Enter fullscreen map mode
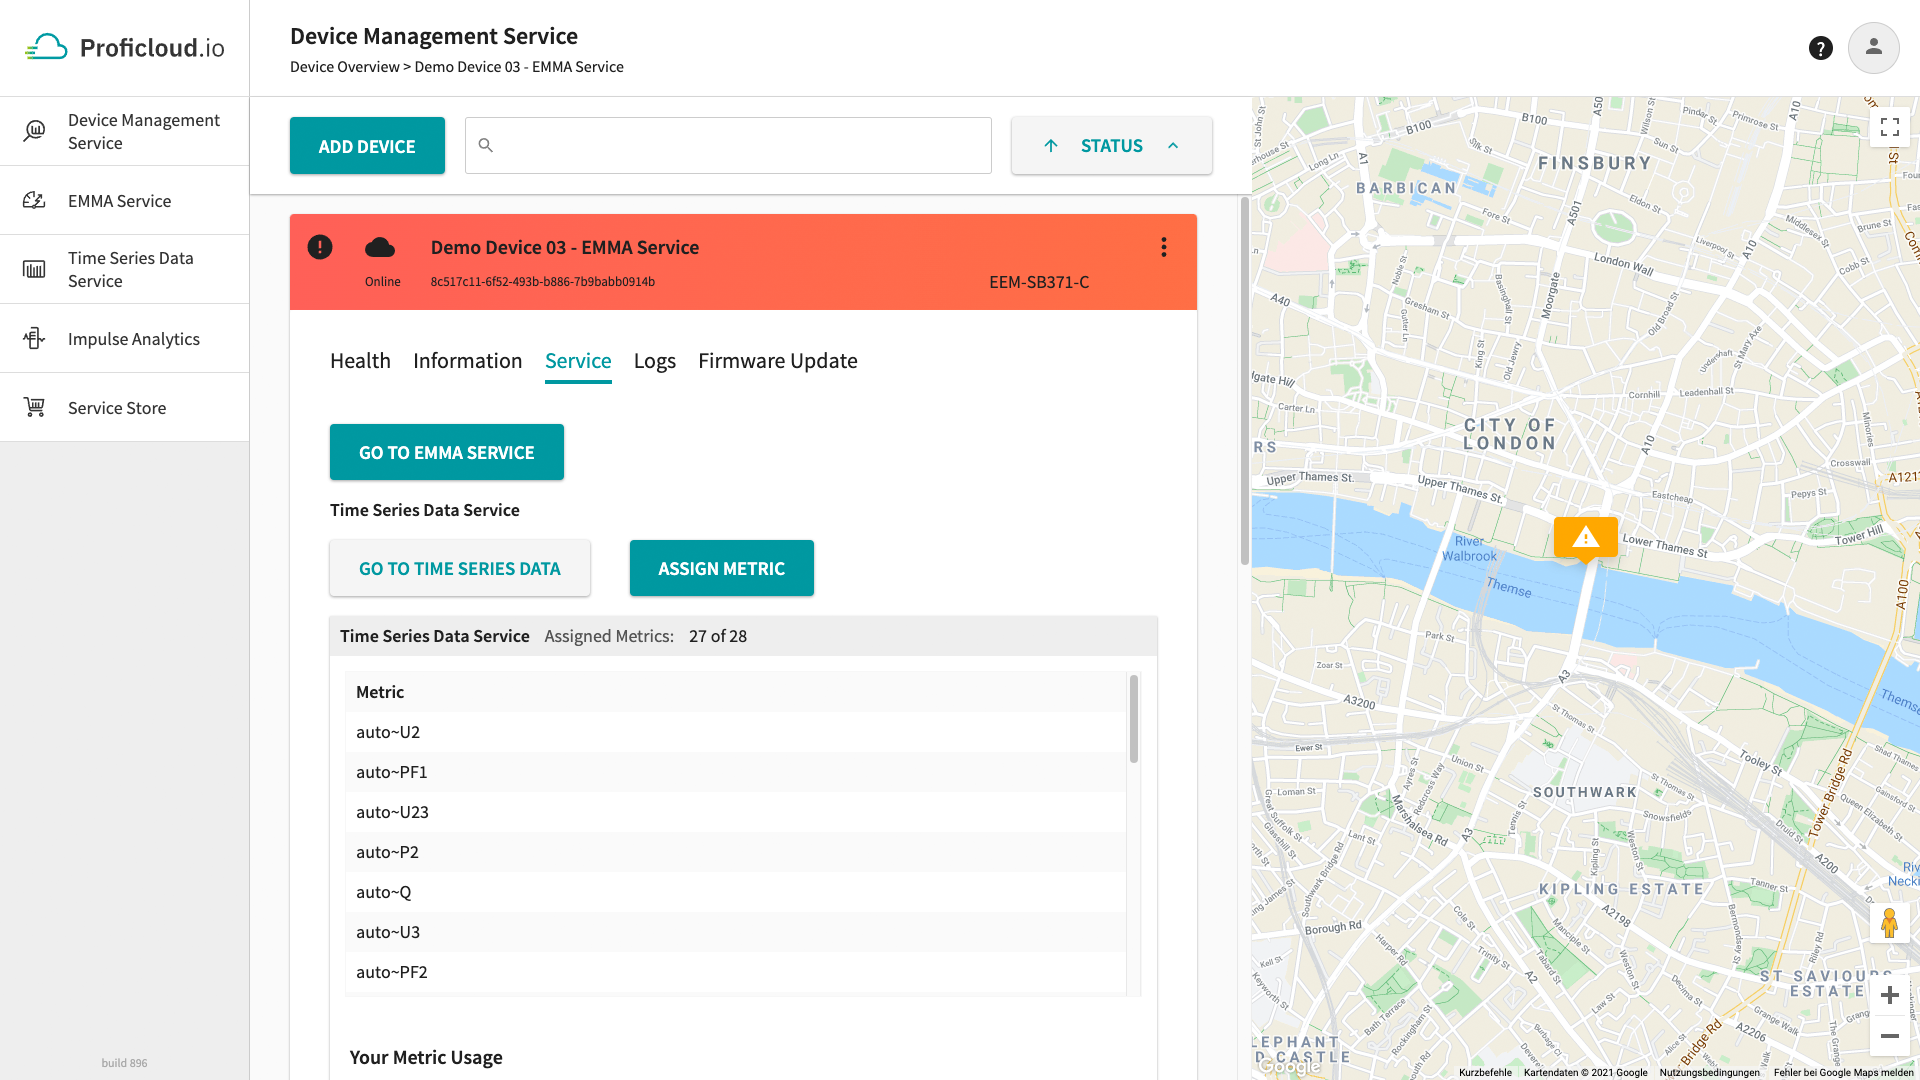1920x1080 pixels. coord(1890,127)
